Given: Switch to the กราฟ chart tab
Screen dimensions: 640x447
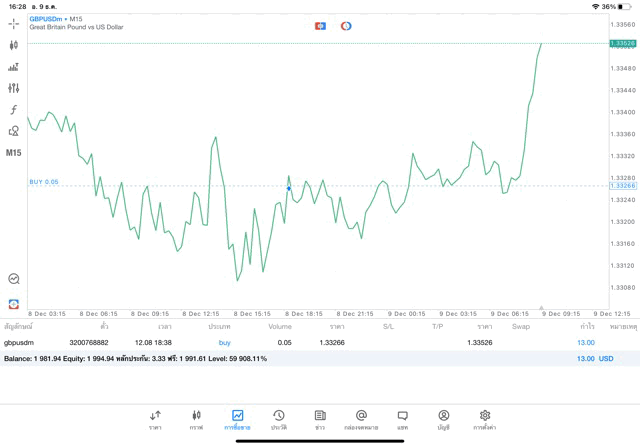Looking at the screenshot, I should [x=196, y=419].
